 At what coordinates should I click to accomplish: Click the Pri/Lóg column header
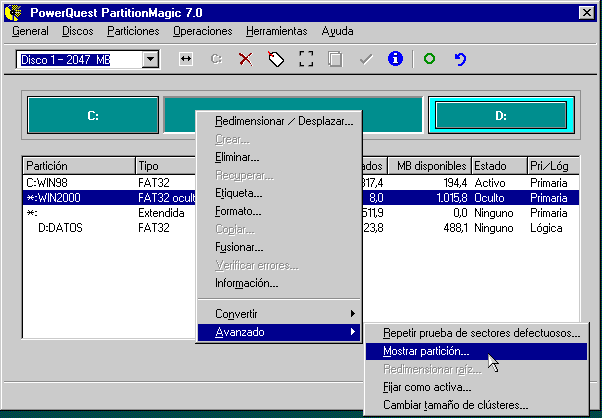[553, 166]
